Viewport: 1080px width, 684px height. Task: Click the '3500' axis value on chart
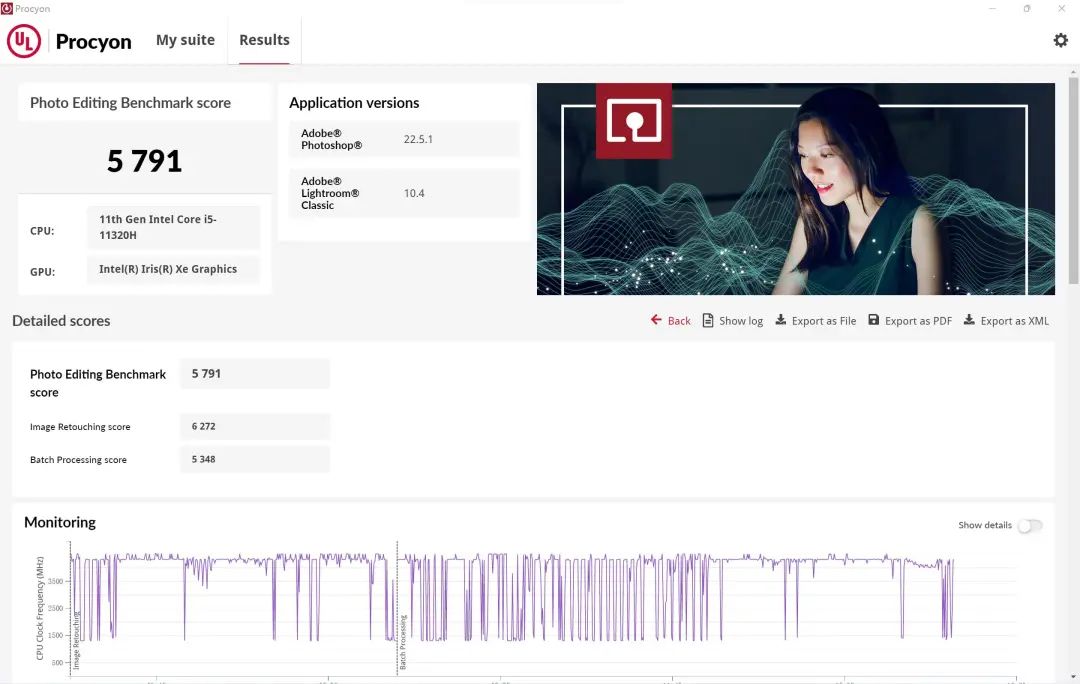(x=56, y=581)
